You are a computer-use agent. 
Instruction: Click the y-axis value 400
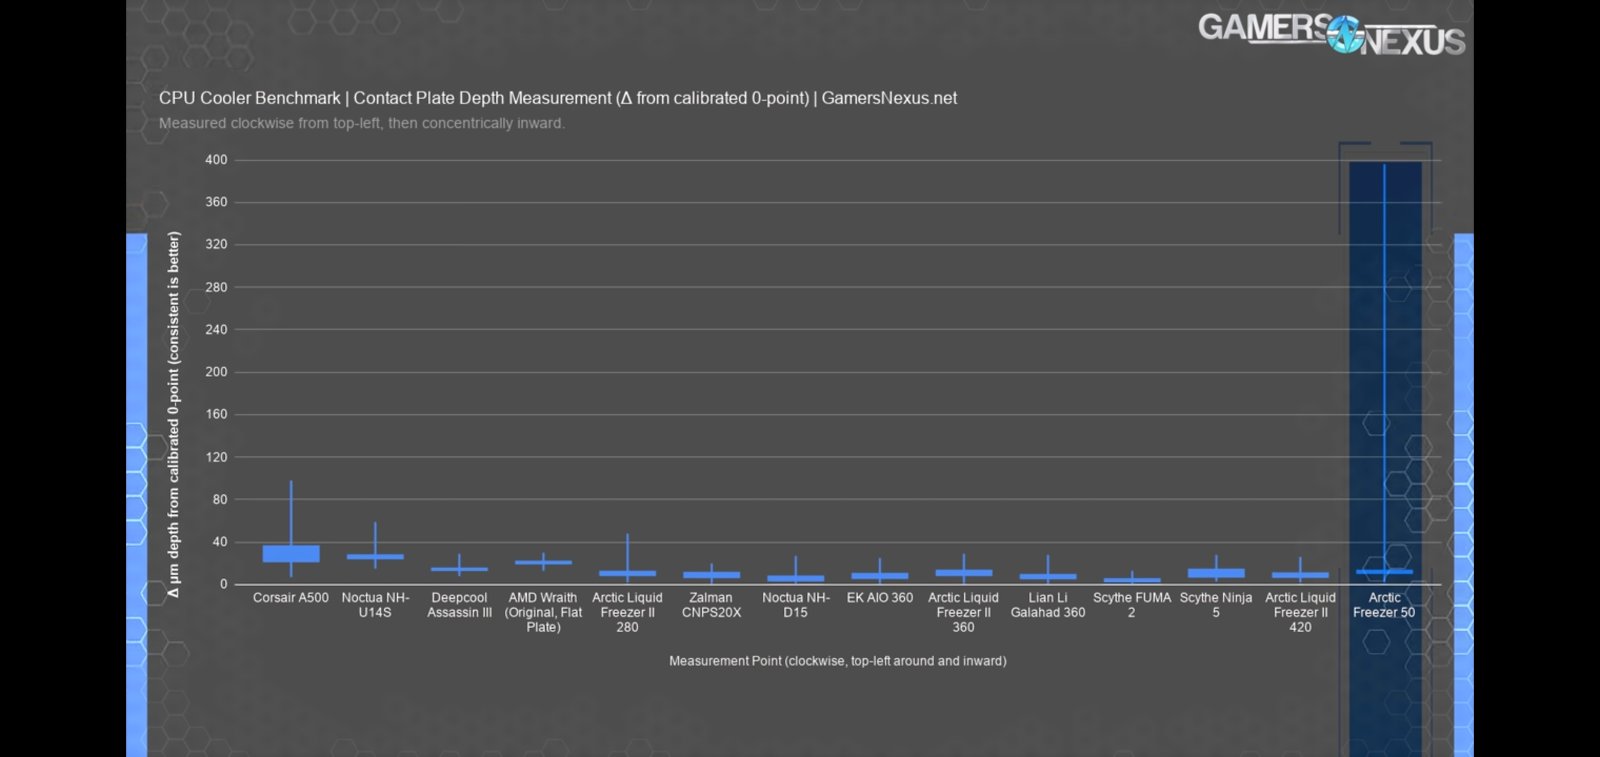(216, 160)
